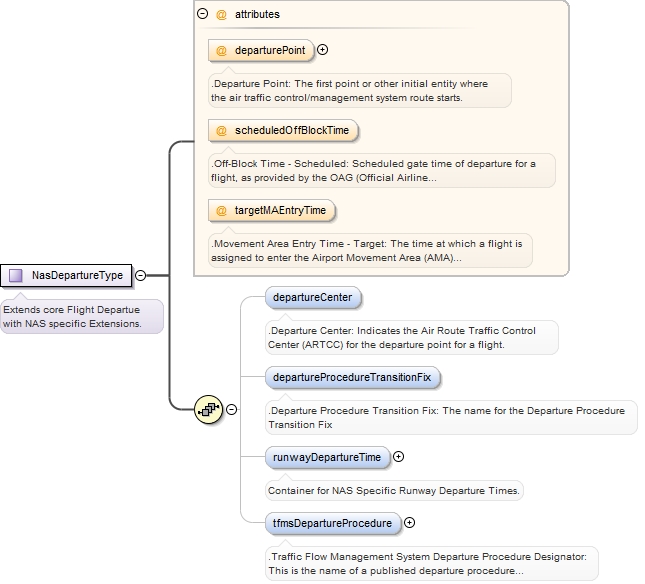Collapse the NasDepartureType node
The height and width of the screenshot is (584, 645).
141,275
